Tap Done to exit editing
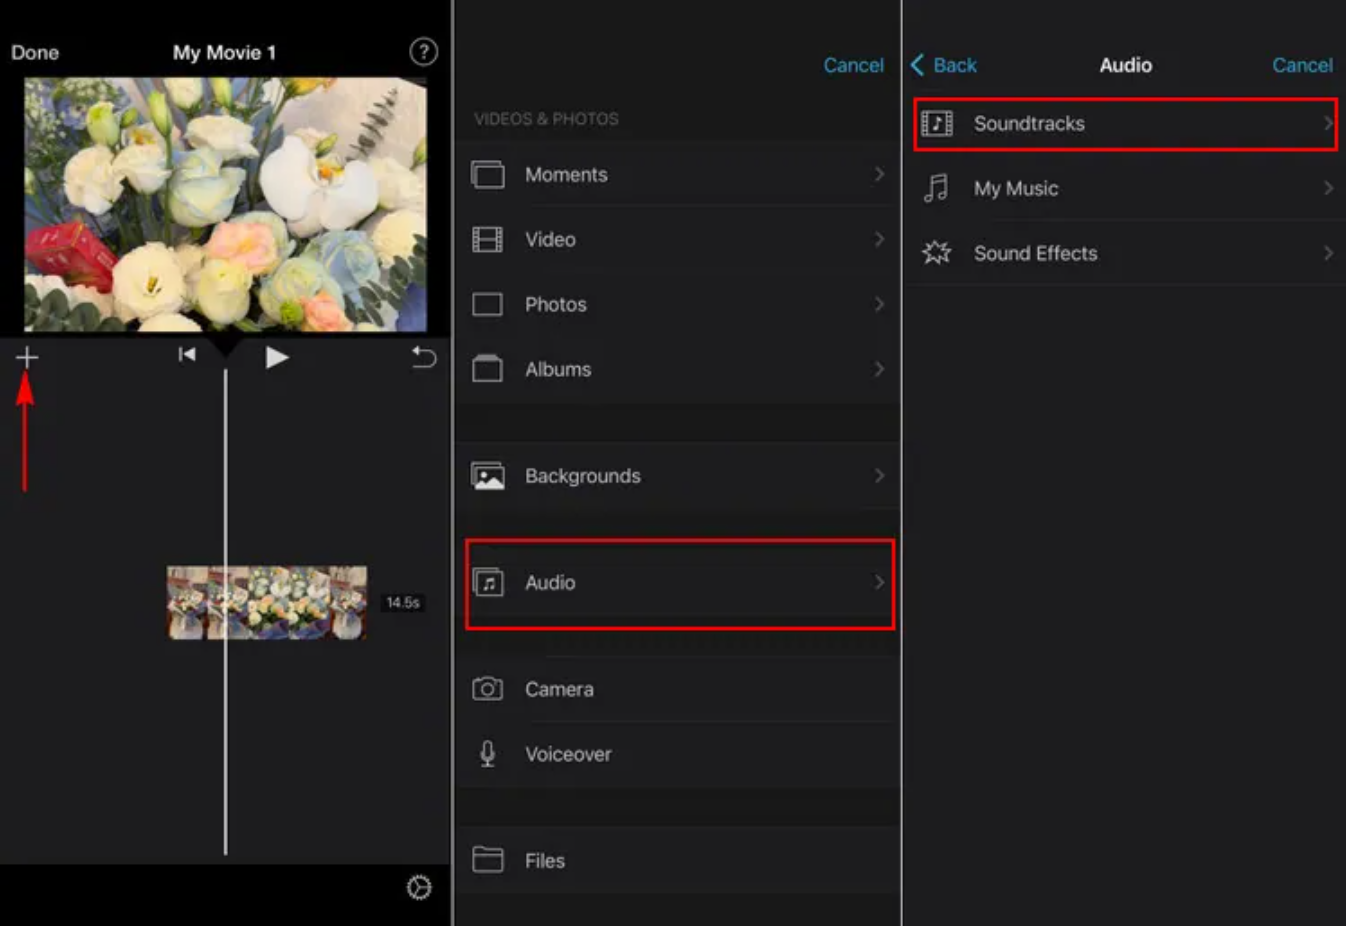Viewport: 1346px width, 926px height. pyautogui.click(x=35, y=52)
